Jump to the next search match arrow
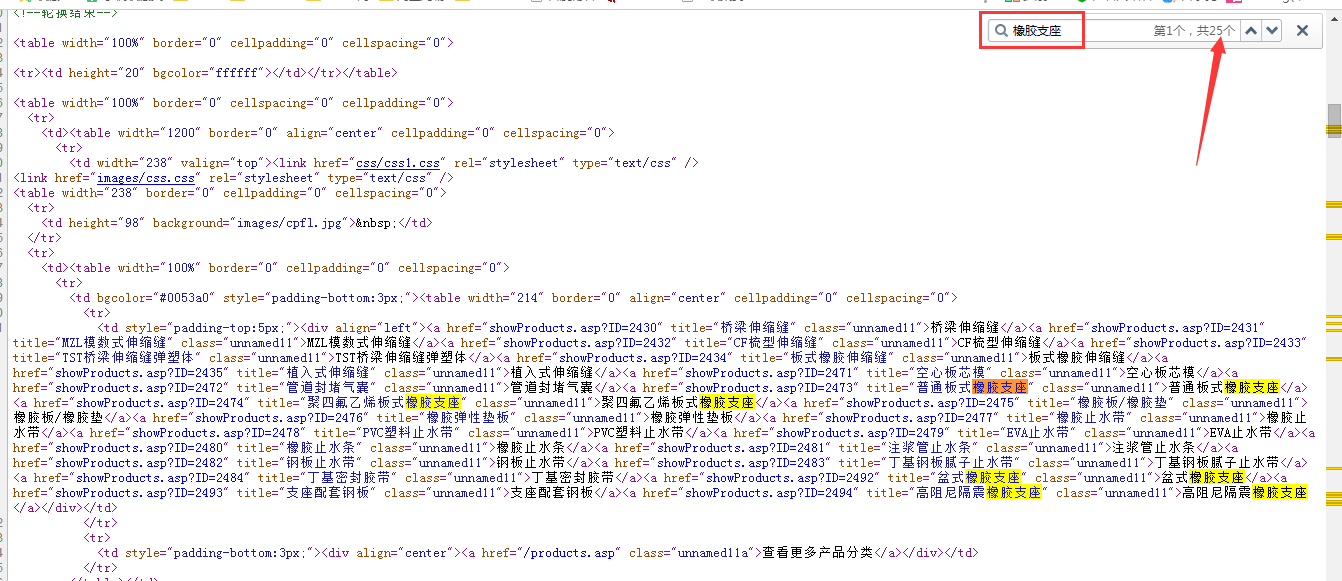Screen dimensions: 1342x581 1272,31
